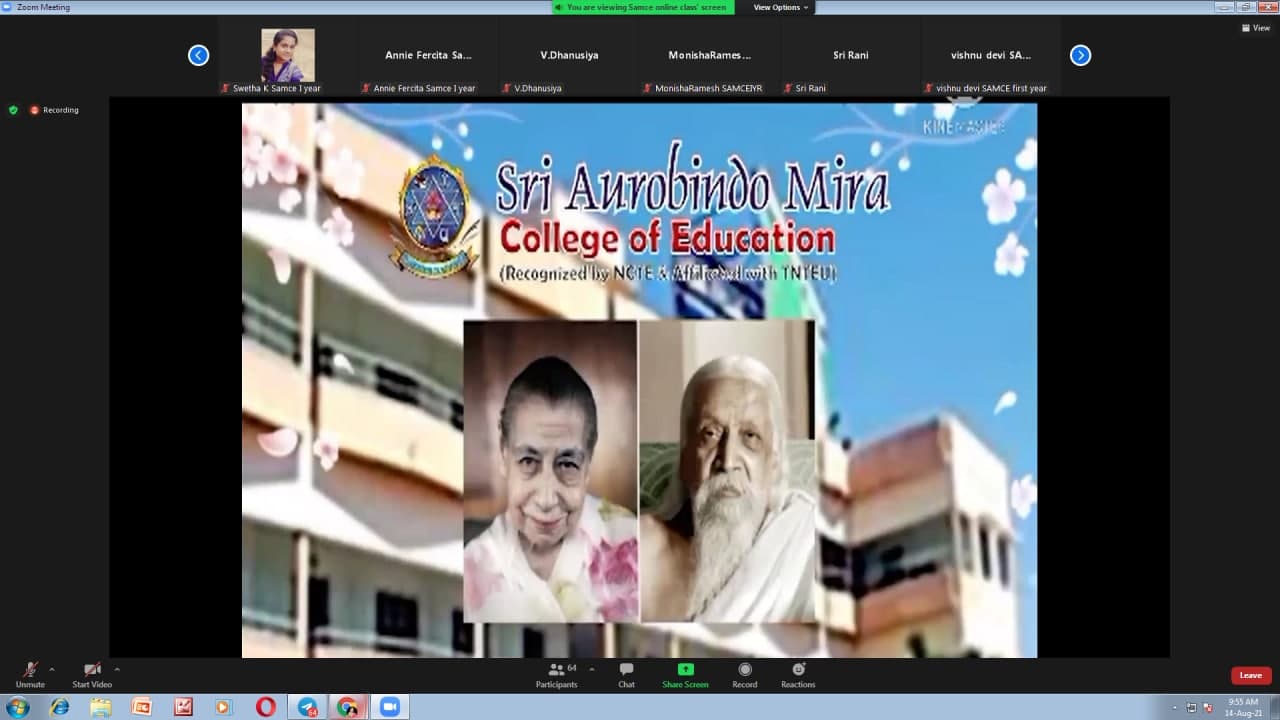Start Video from the meeting toolbar

pos(92,673)
